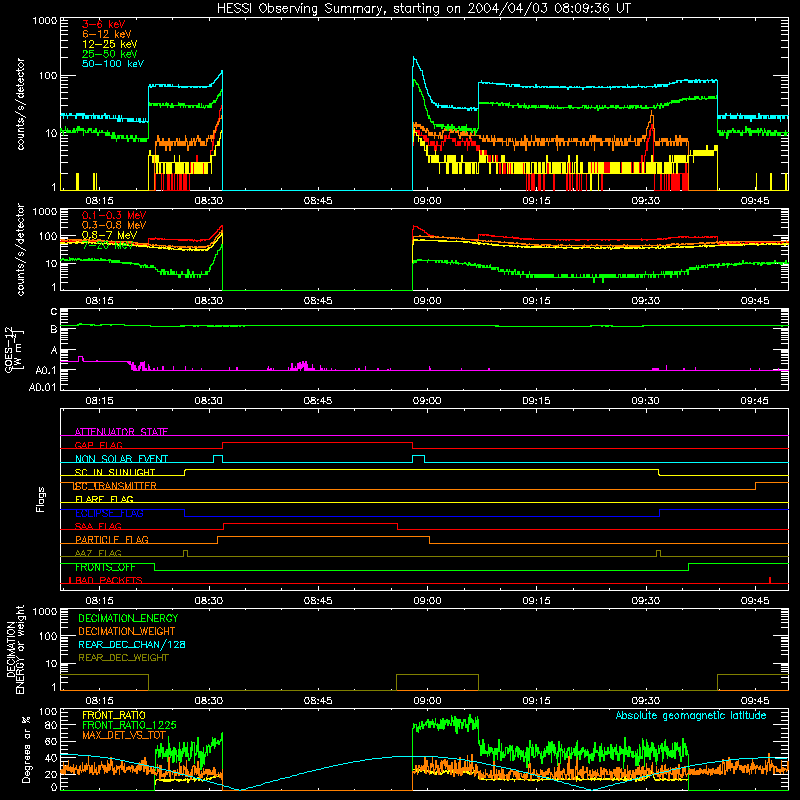This screenshot has height=800, width=800.
Task: Click the MAX_DET_VS_TOT legend label
Action: point(124,735)
